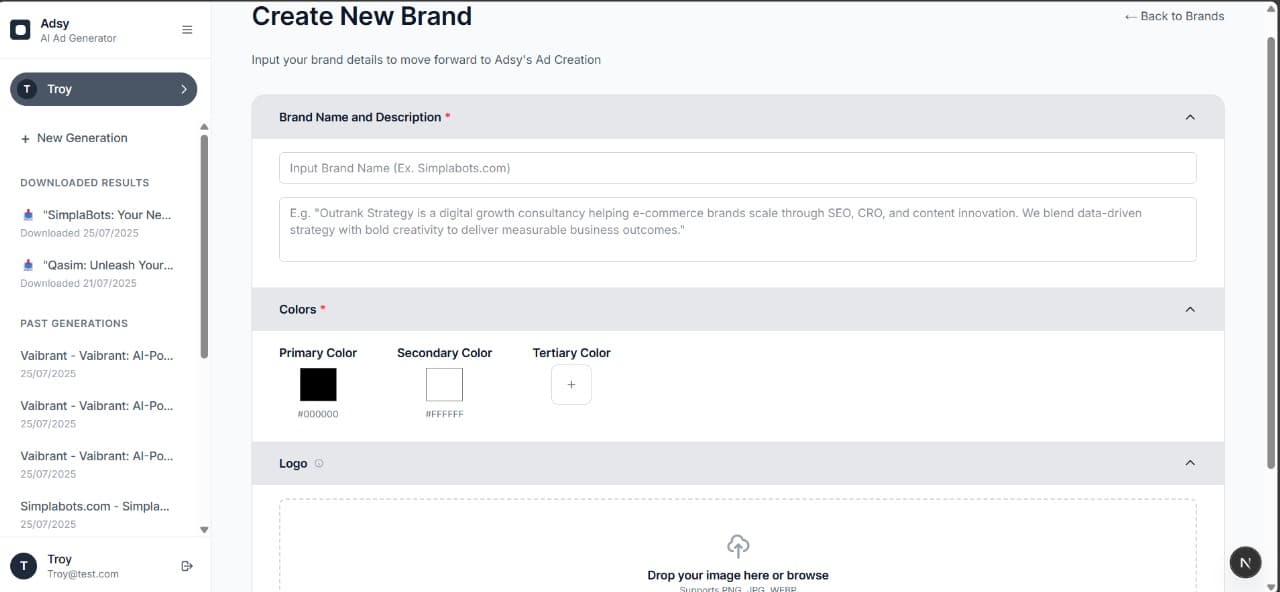This screenshot has height=592, width=1280.
Task: Add a Tertiary Color with plus button
Action: click(571, 385)
